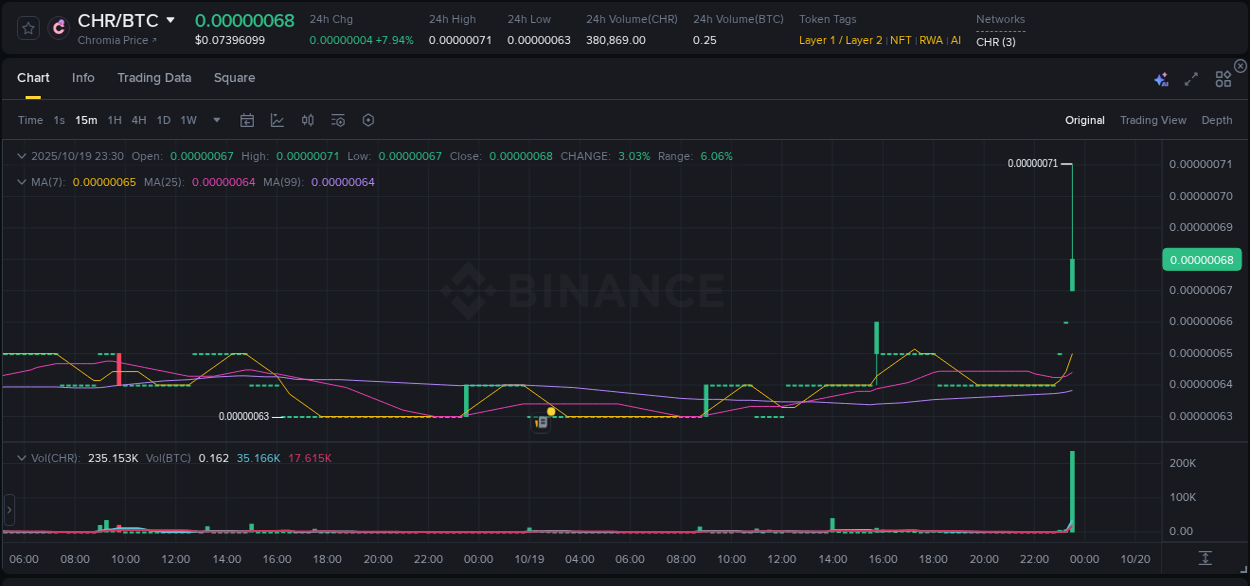The width and height of the screenshot is (1250, 586).
Task: Launch the AI assistant sparkle icon
Action: pyautogui.click(x=1160, y=77)
